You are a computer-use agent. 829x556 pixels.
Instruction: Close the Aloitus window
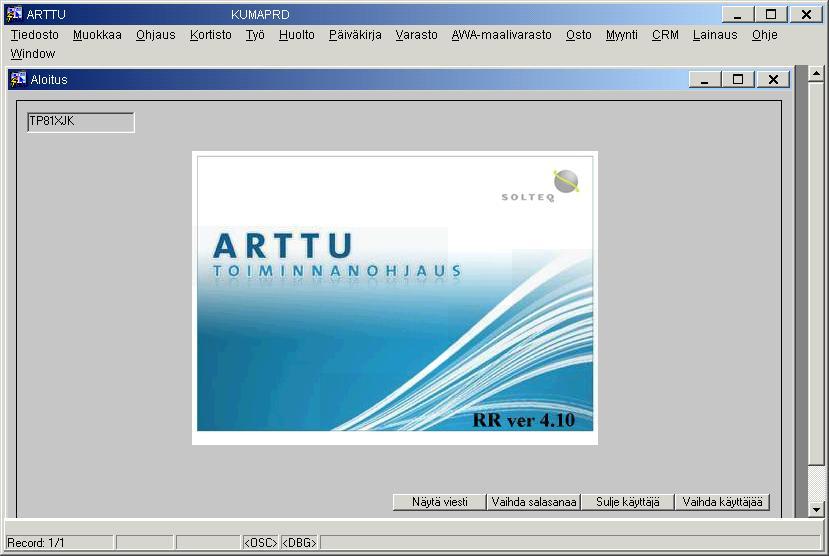pyautogui.click(x=773, y=80)
